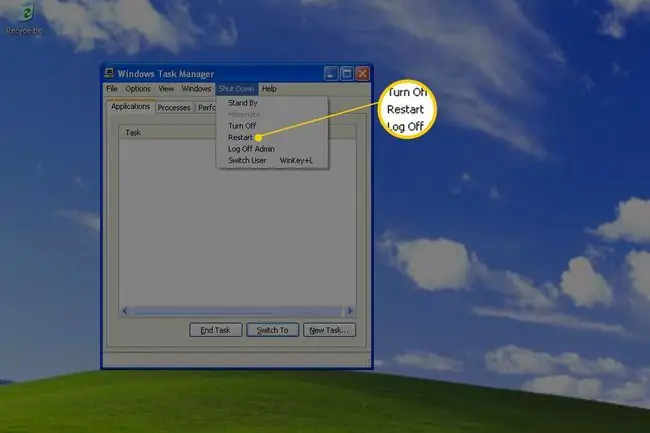Select the disabled Hibernate entry in the Shut Down menu
The height and width of the screenshot is (433, 650).
272,114
